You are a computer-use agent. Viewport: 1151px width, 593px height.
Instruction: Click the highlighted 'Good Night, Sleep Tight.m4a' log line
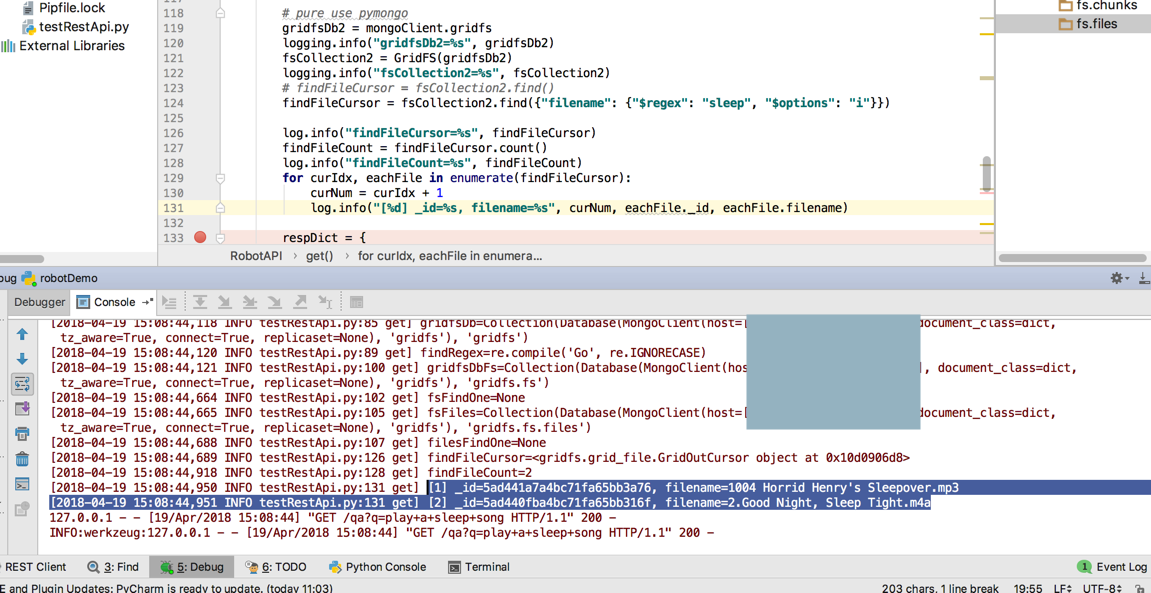coord(490,503)
